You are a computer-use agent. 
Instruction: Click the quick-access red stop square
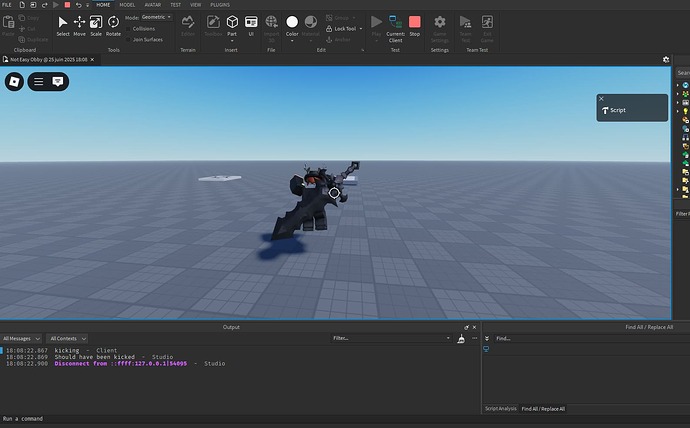(67, 5)
